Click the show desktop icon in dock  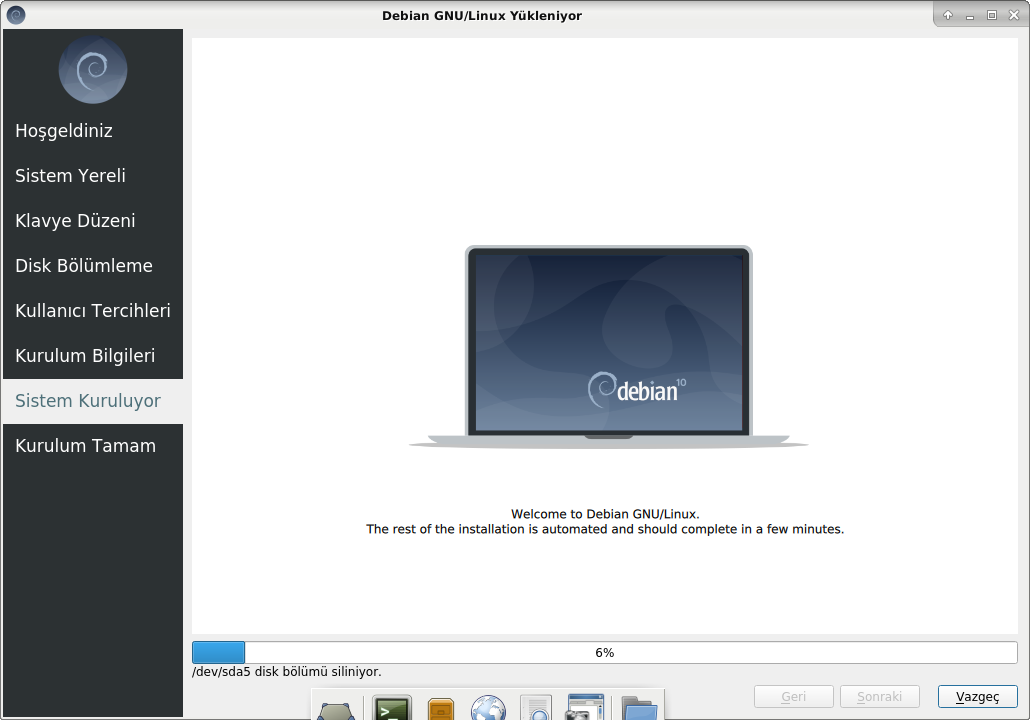pyautogui.click(x=336, y=711)
